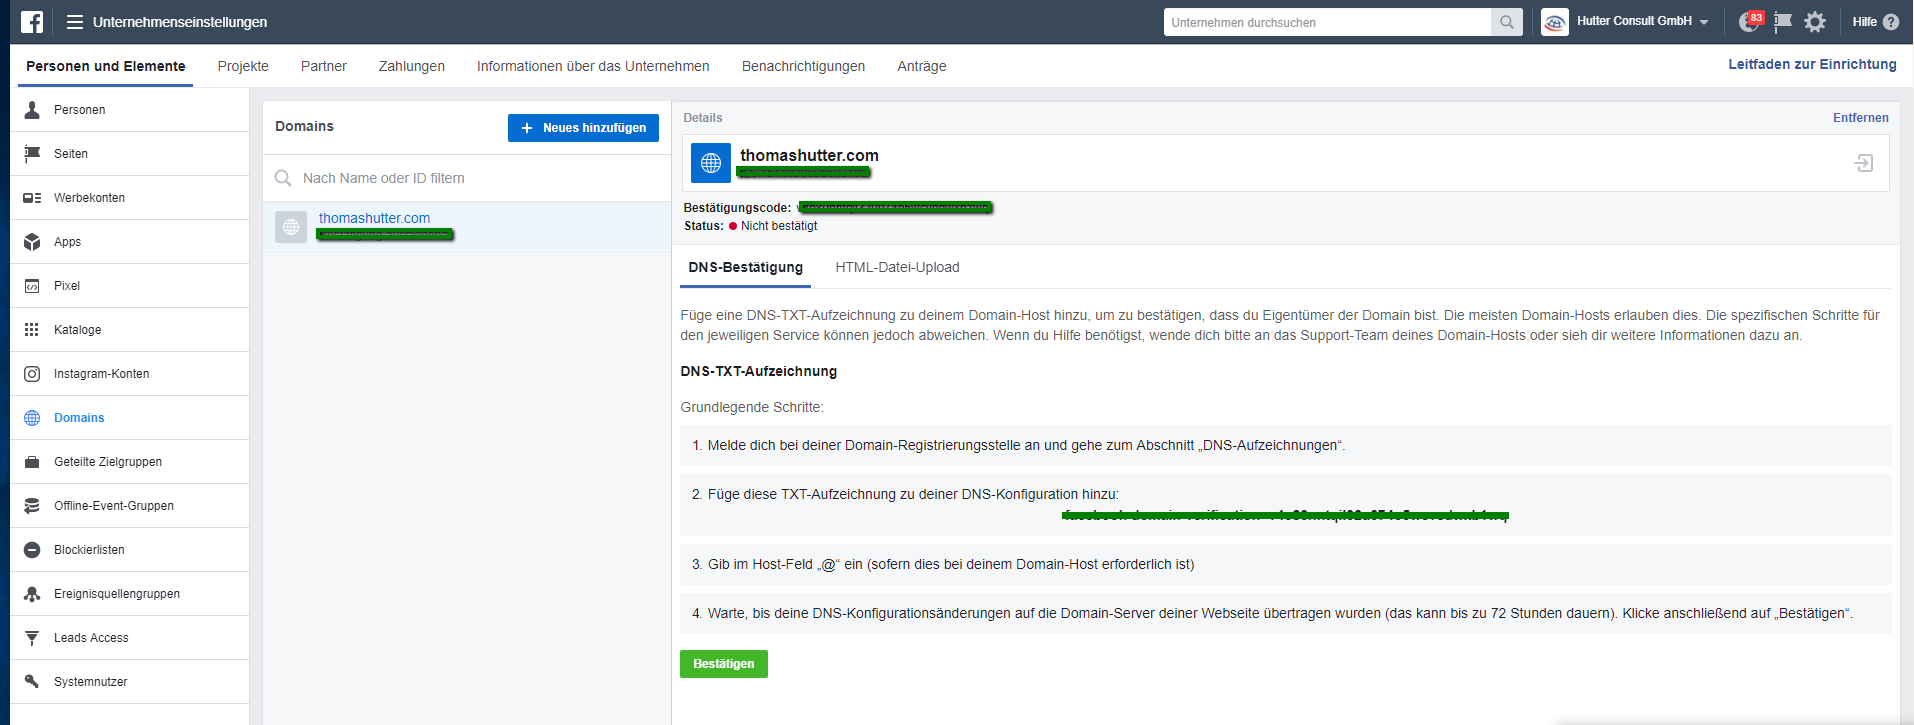Click the filter search magnifier icon
The width and height of the screenshot is (1914, 725).
pos(283,178)
